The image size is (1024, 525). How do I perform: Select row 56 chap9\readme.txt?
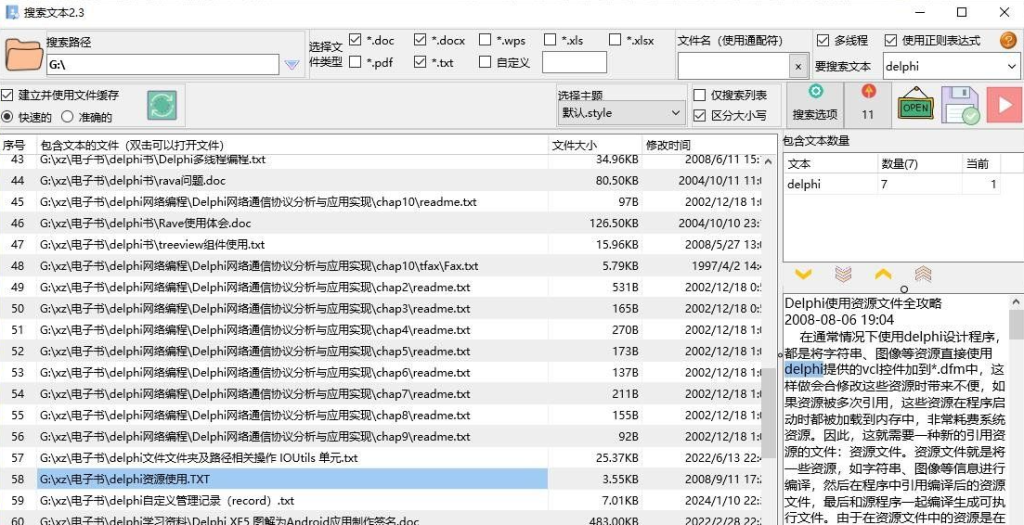381,436
